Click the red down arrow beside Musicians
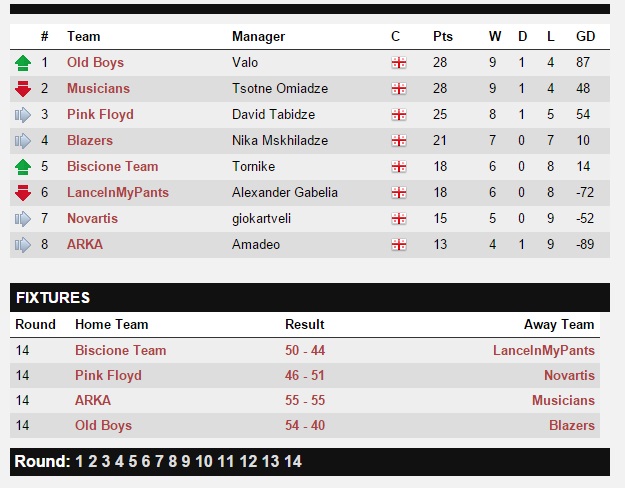 click(x=23, y=89)
